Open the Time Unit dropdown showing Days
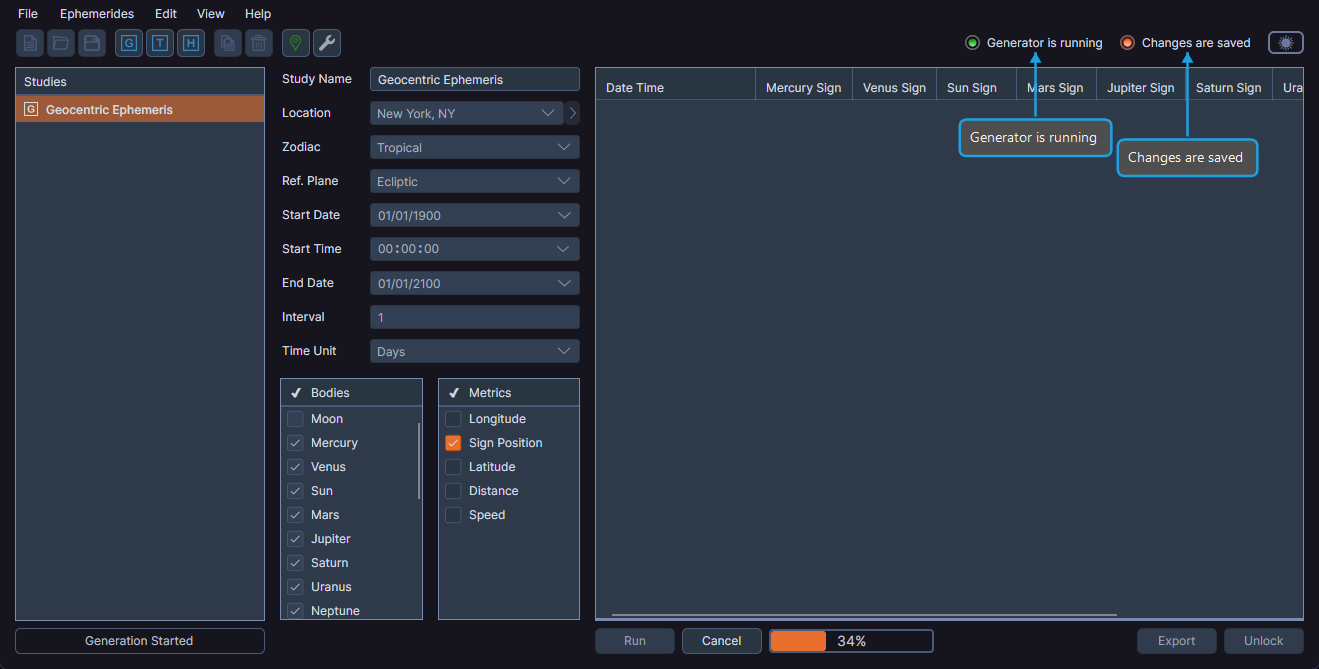 tap(474, 350)
